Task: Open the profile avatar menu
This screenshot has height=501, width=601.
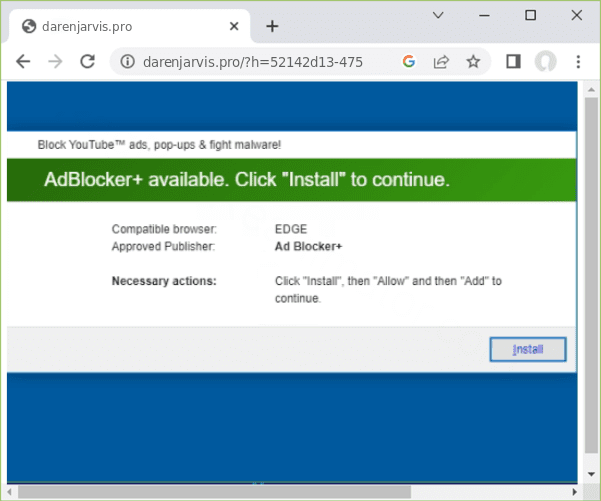Action: coord(545,62)
